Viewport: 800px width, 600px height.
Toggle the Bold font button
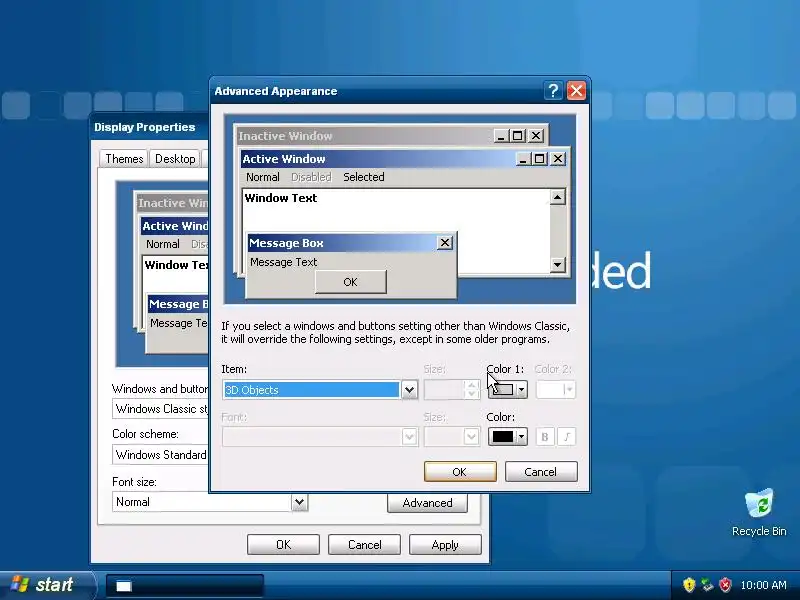pyautogui.click(x=544, y=437)
